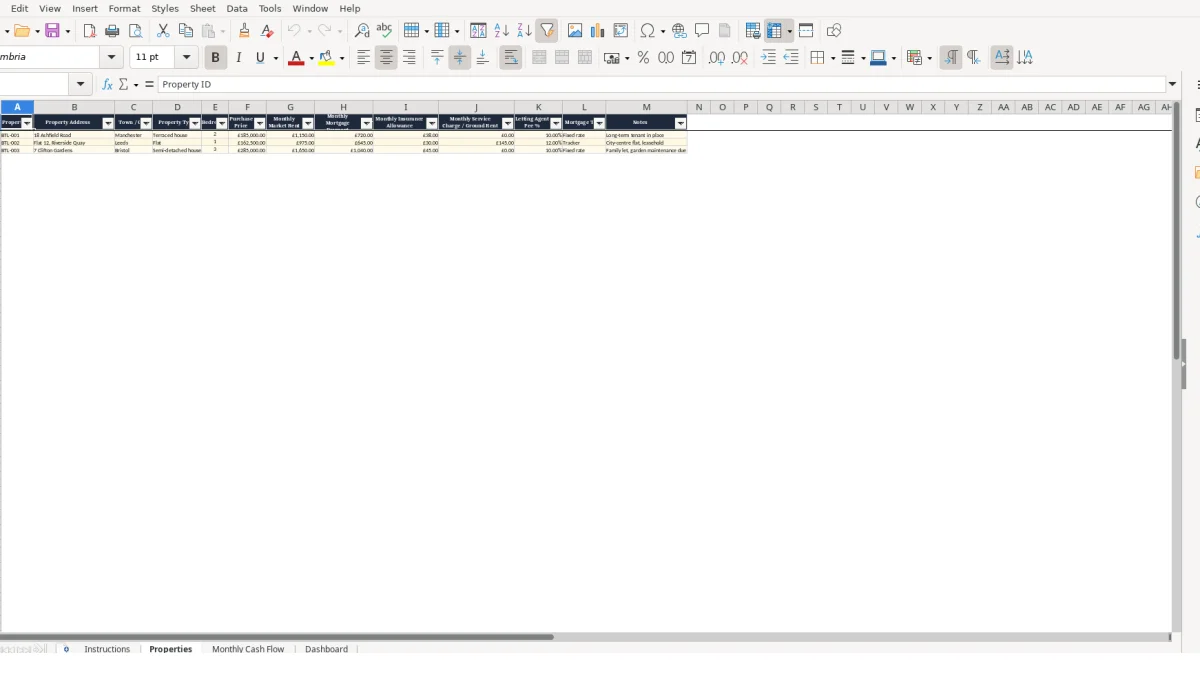Sort descending Z to A
The width and height of the screenshot is (1200, 675).
coord(524,31)
